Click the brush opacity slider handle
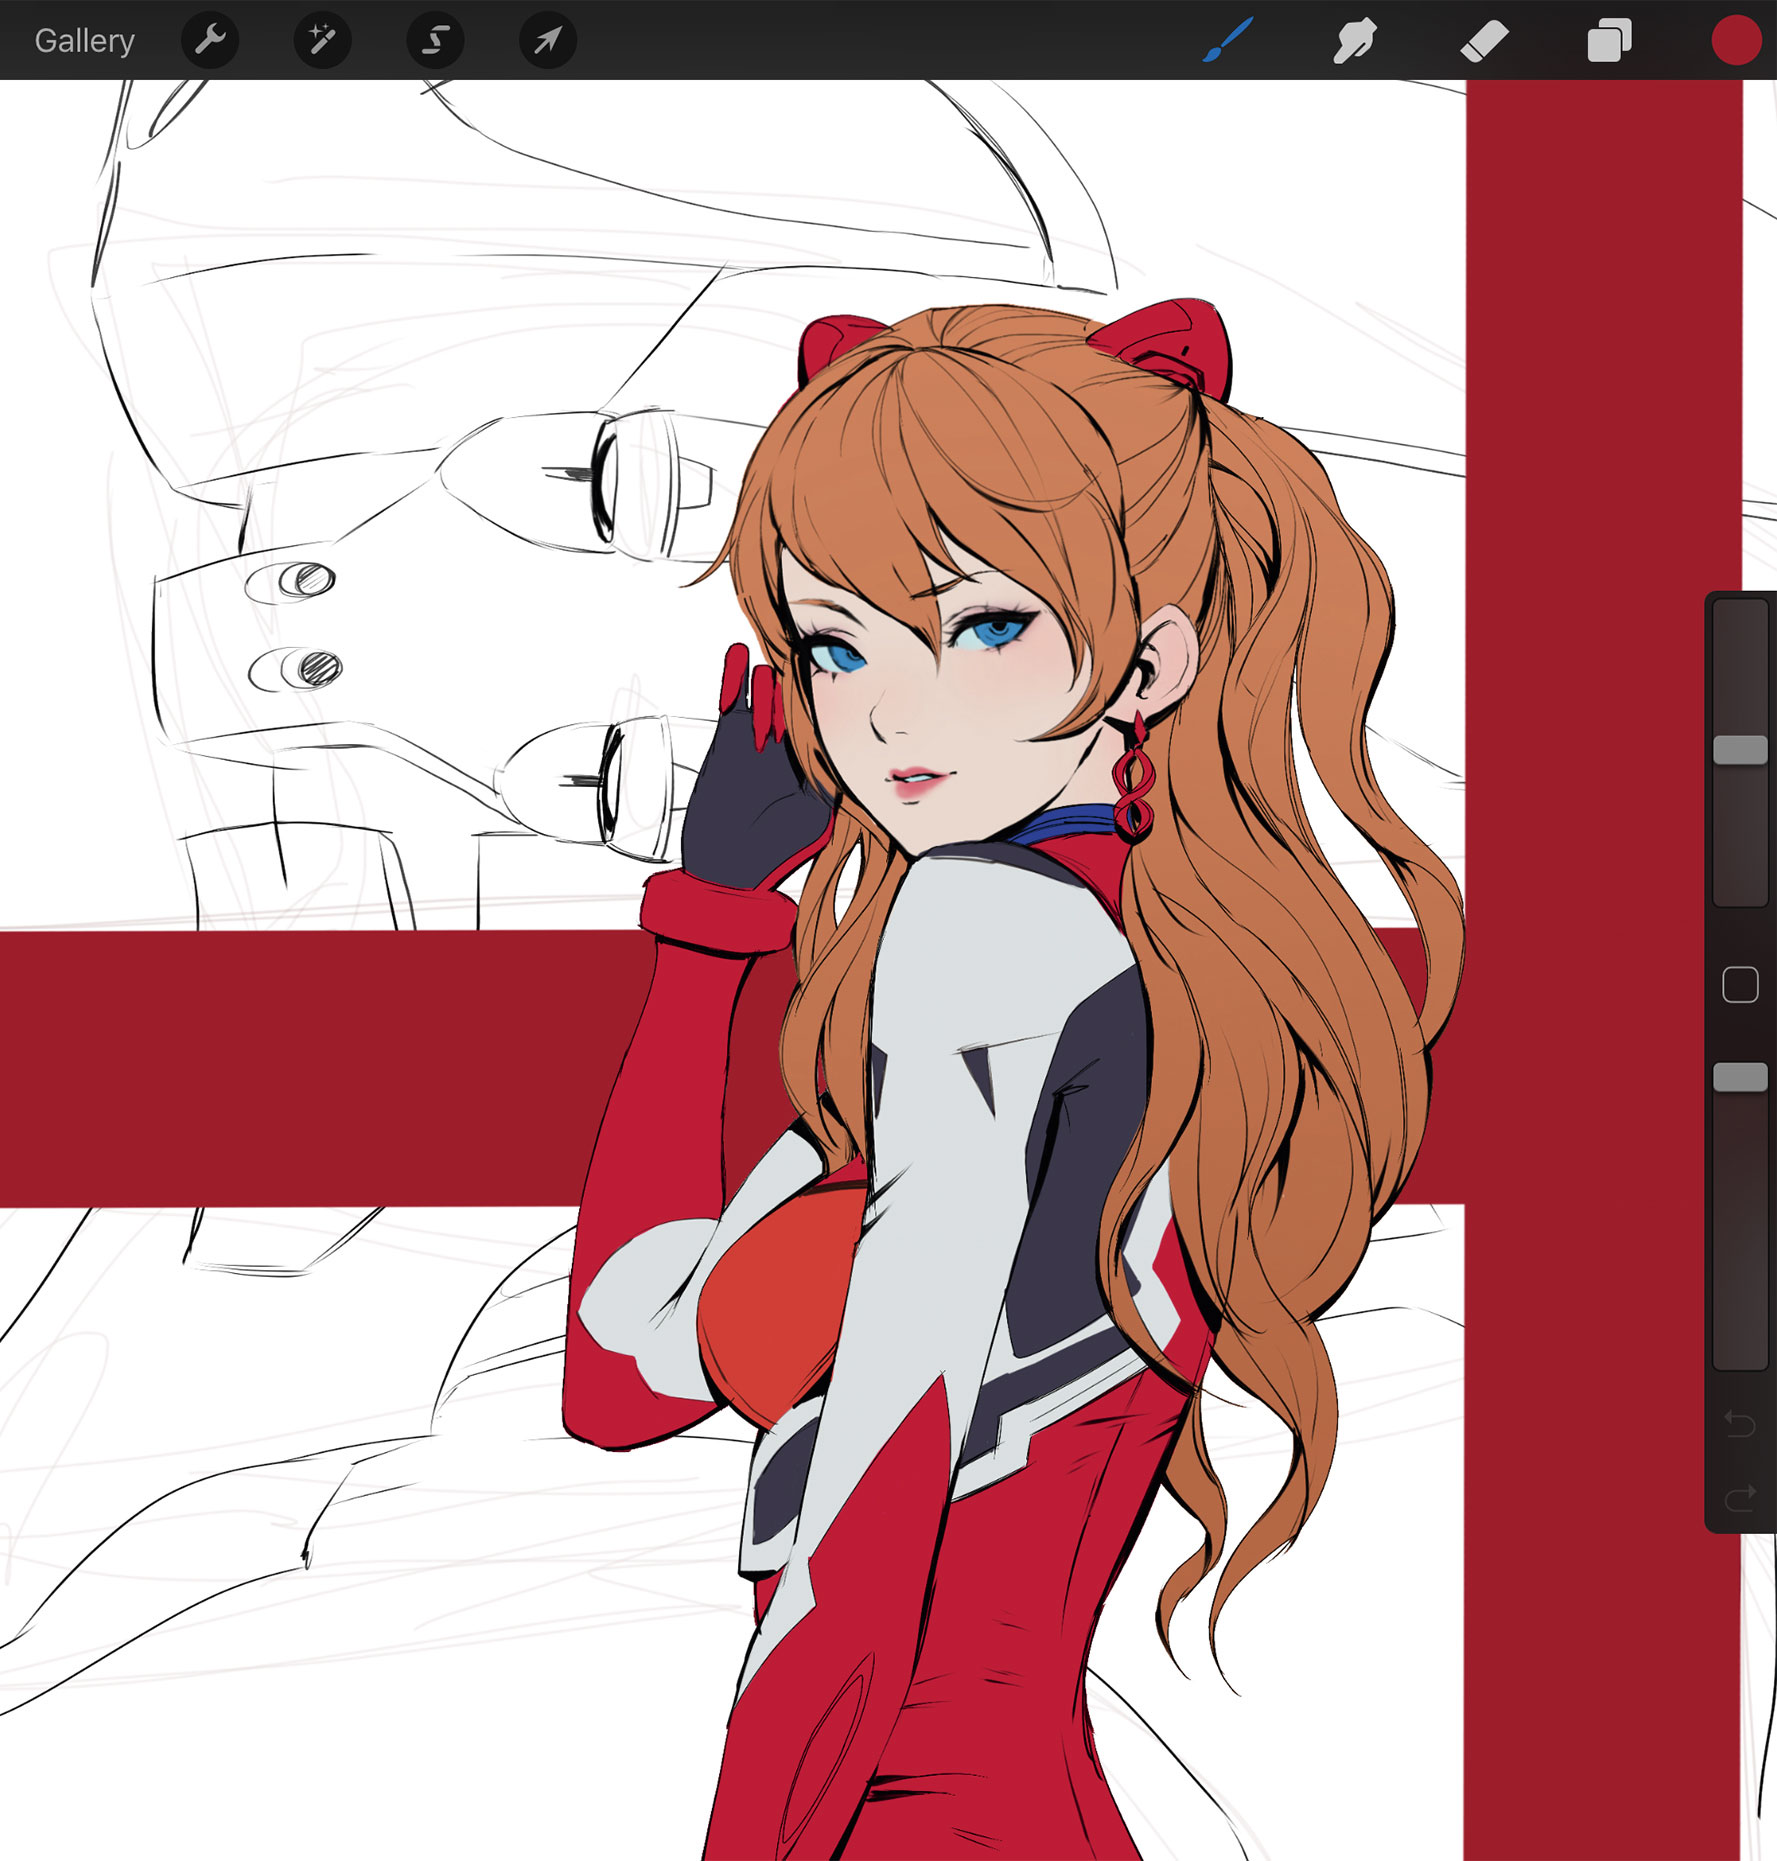The image size is (1777, 1861). (x=1740, y=1077)
